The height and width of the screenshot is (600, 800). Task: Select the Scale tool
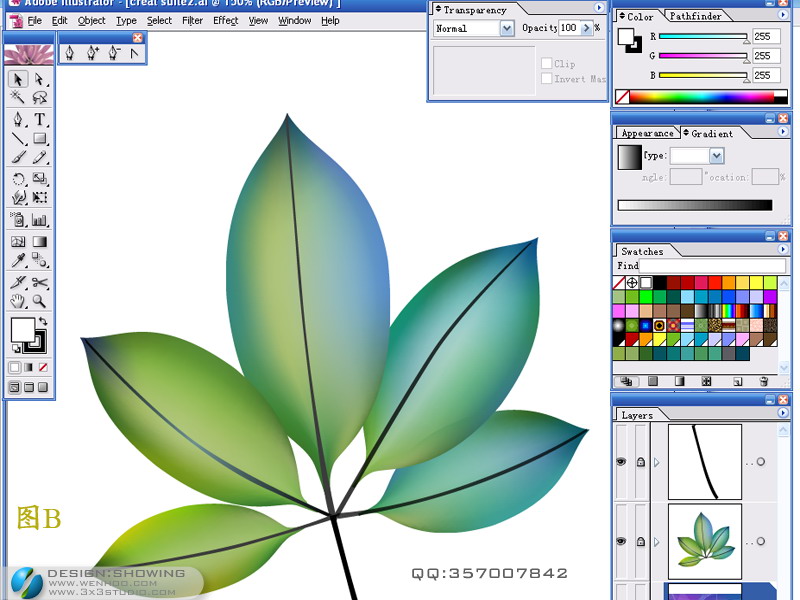(39, 179)
